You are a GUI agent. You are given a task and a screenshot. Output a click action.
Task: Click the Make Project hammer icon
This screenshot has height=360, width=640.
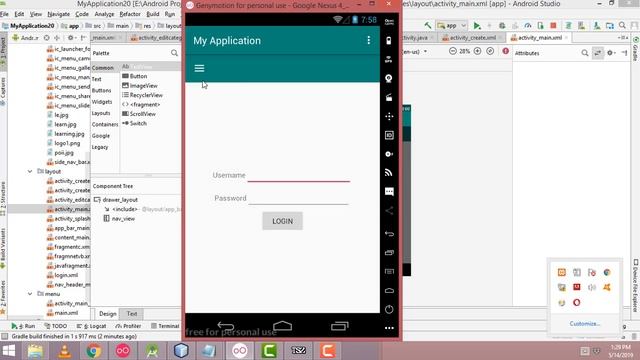(x=427, y=25)
